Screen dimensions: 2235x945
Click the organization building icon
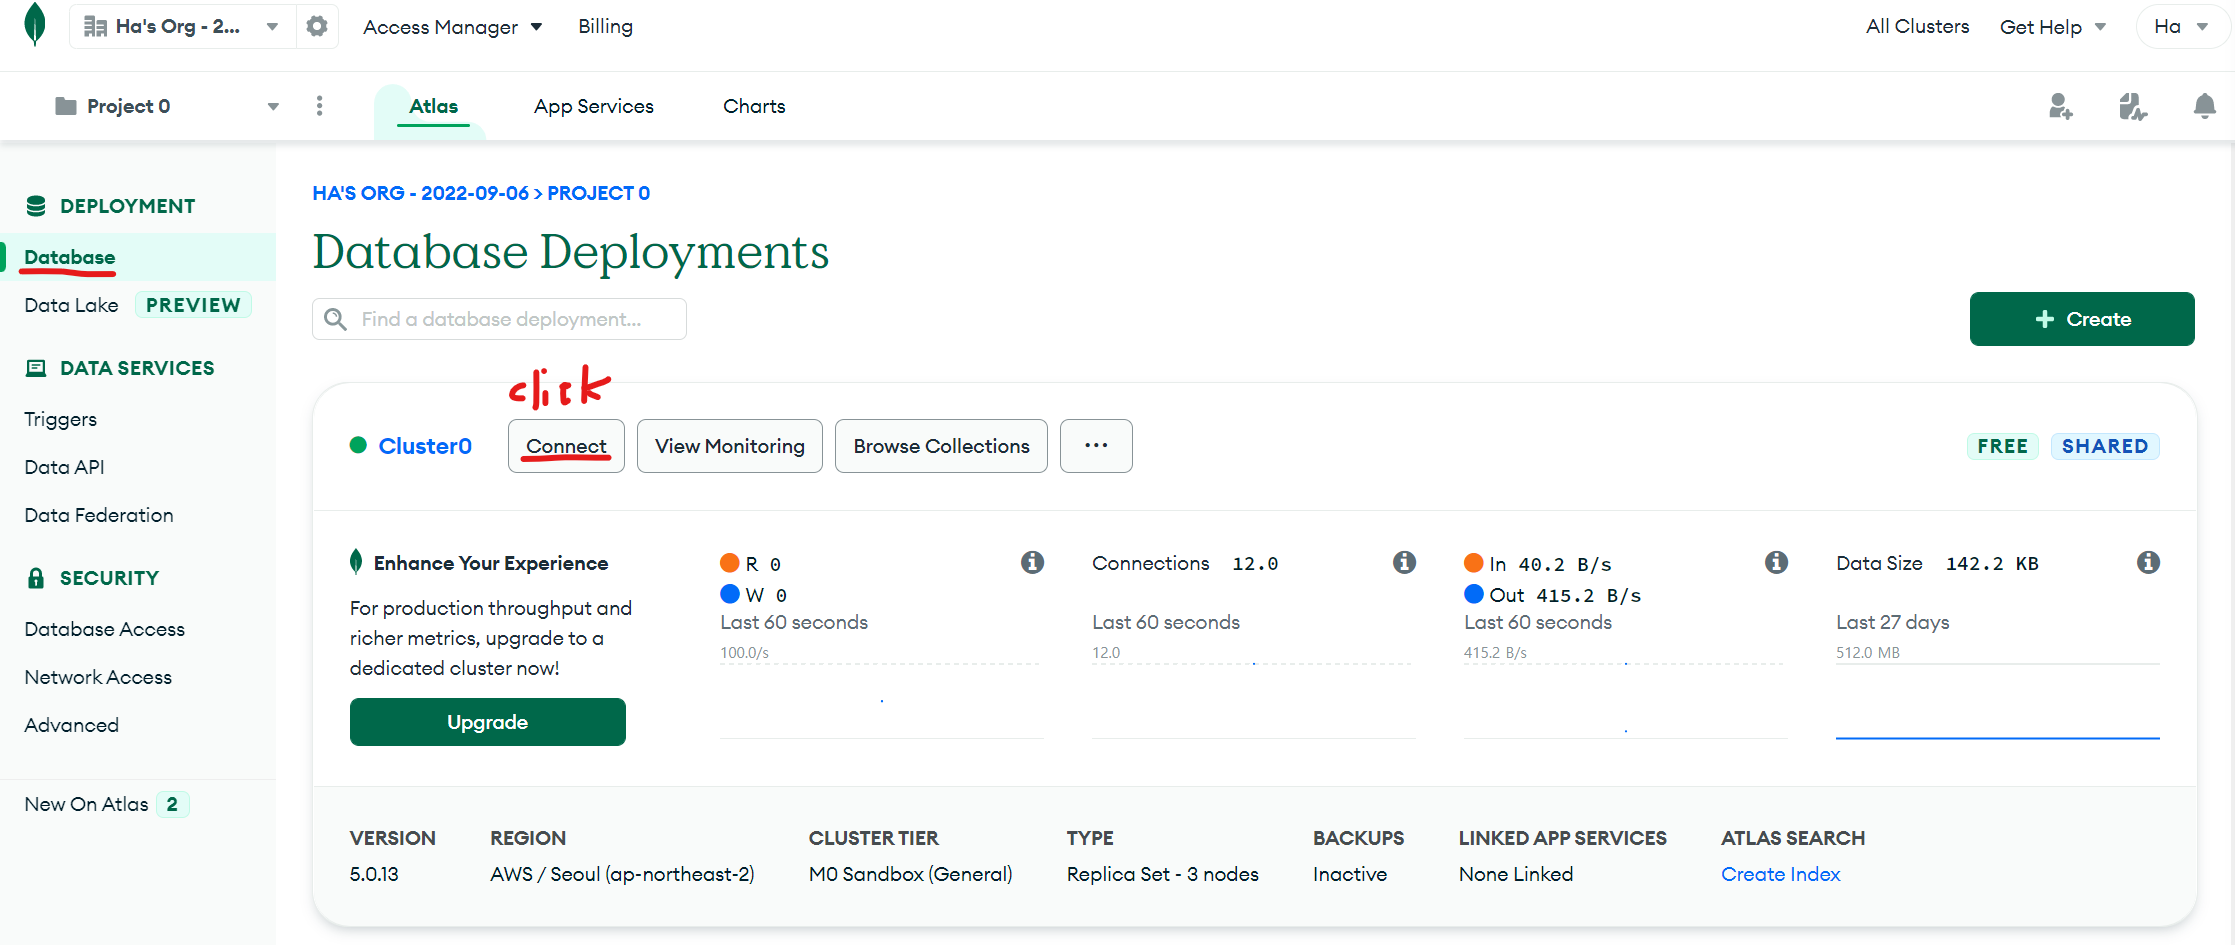point(95,26)
